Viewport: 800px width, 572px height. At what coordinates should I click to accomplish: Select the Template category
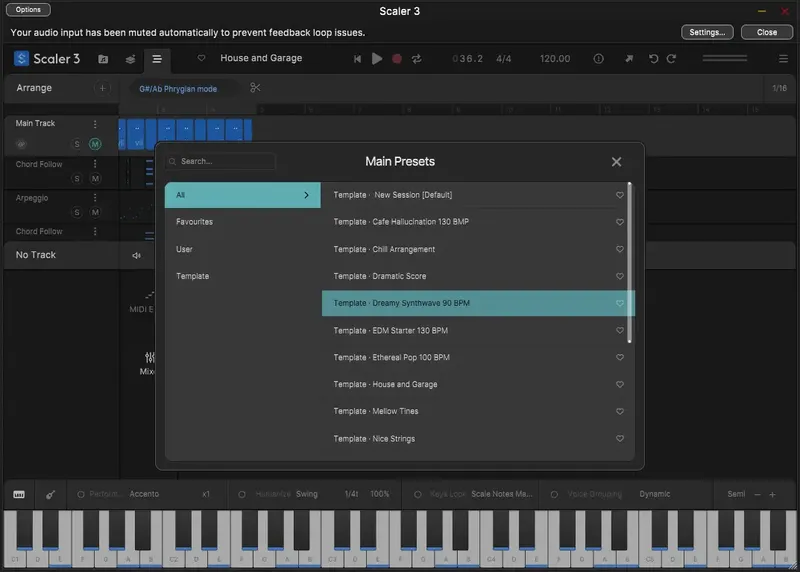point(243,276)
